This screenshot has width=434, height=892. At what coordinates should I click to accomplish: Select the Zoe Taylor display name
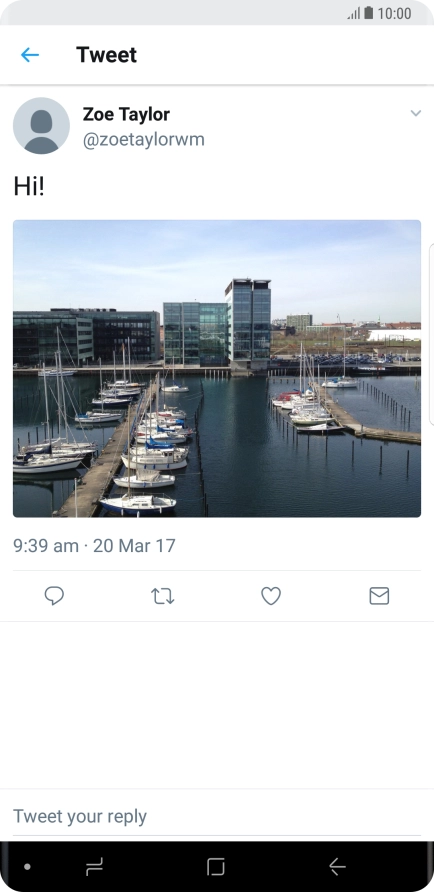[x=126, y=114]
